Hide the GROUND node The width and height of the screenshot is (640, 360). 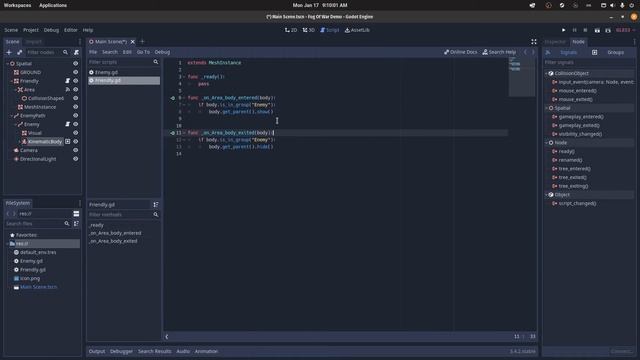point(76,72)
